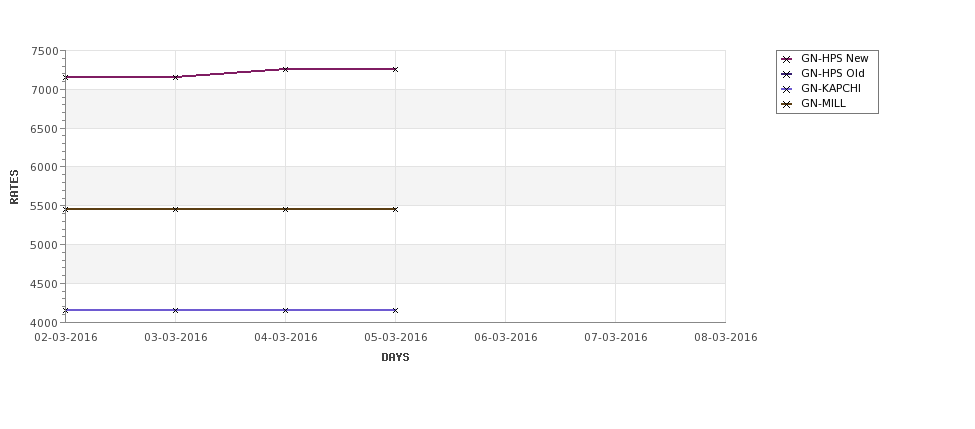Select the GN-MILL legend label
Viewport: 975px width, 429px height.
point(823,104)
